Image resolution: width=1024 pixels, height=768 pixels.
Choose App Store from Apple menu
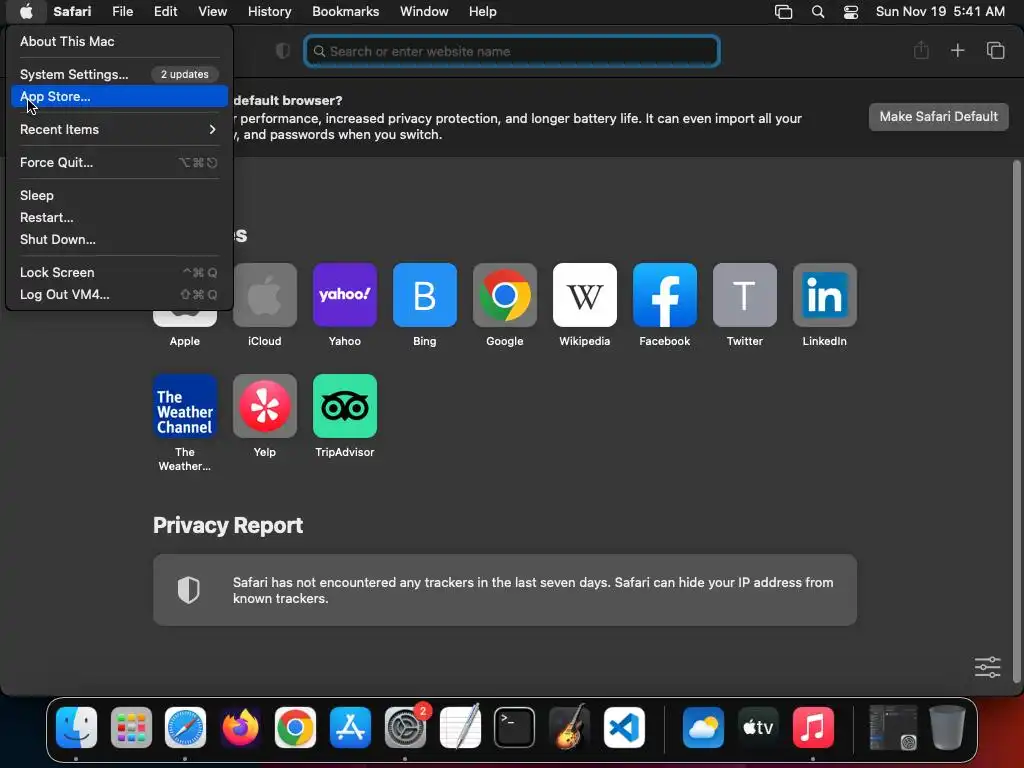119,96
